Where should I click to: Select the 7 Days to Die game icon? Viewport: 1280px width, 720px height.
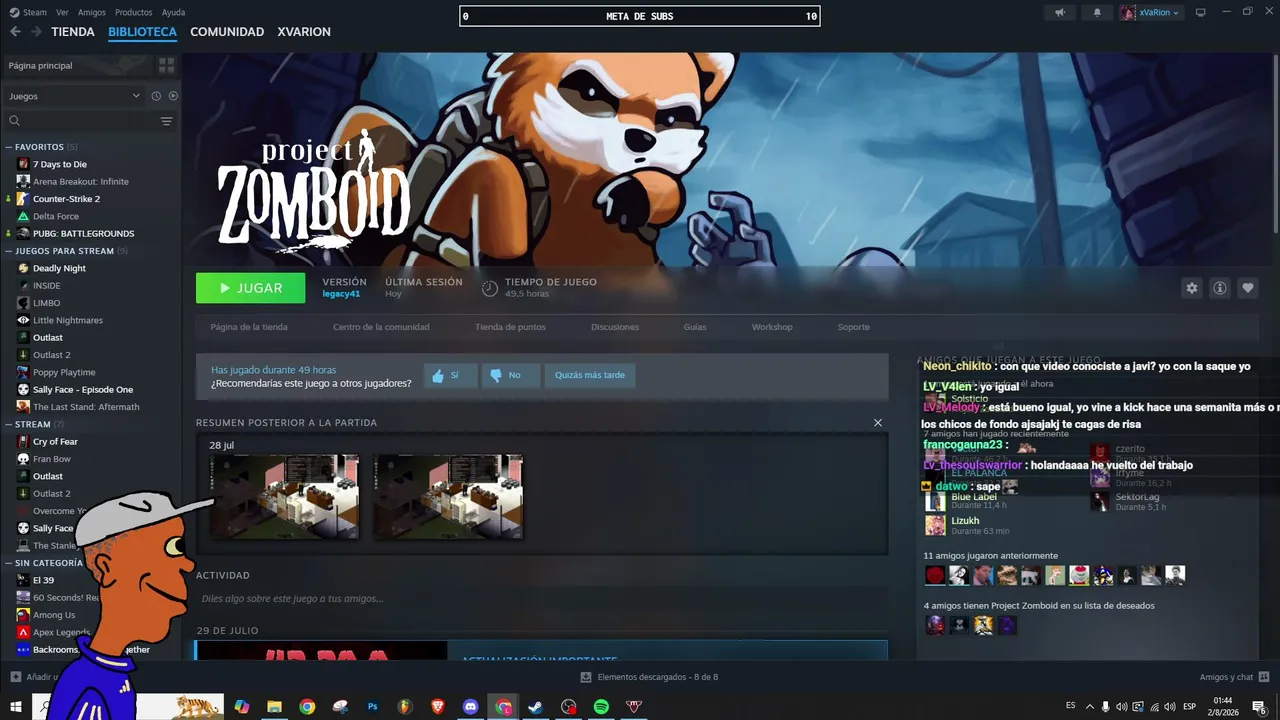coord(23,164)
